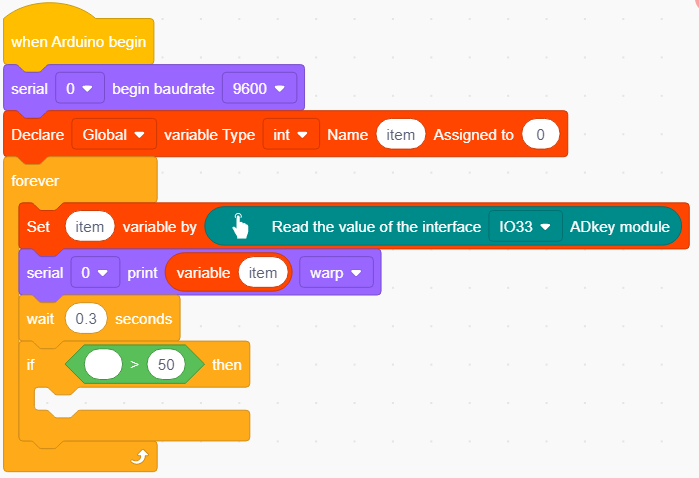Click the wait 0.3 seconds input
The image size is (699, 478).
pos(86,318)
